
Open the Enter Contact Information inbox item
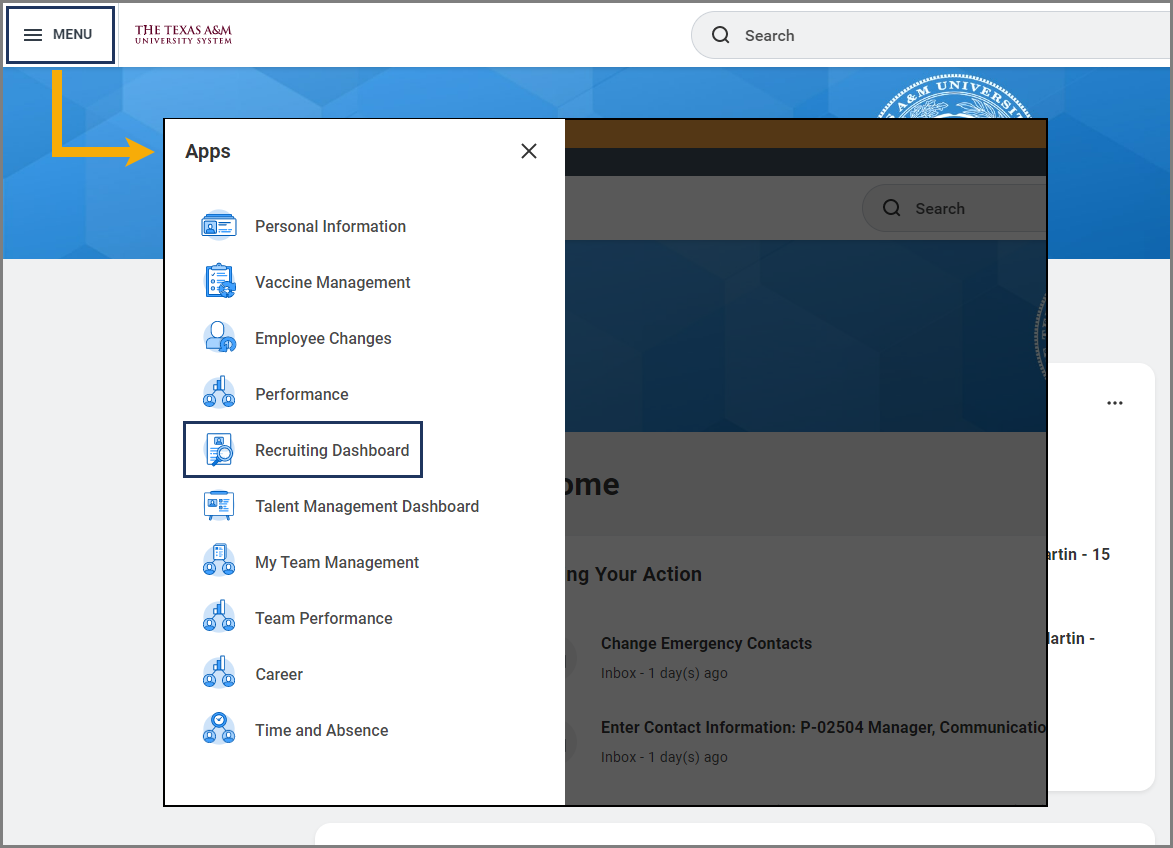[822, 727]
